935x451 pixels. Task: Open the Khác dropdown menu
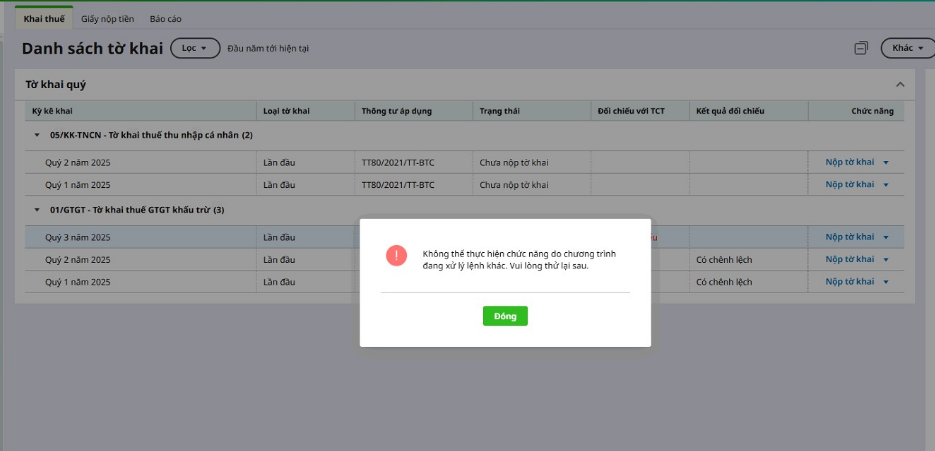point(906,48)
